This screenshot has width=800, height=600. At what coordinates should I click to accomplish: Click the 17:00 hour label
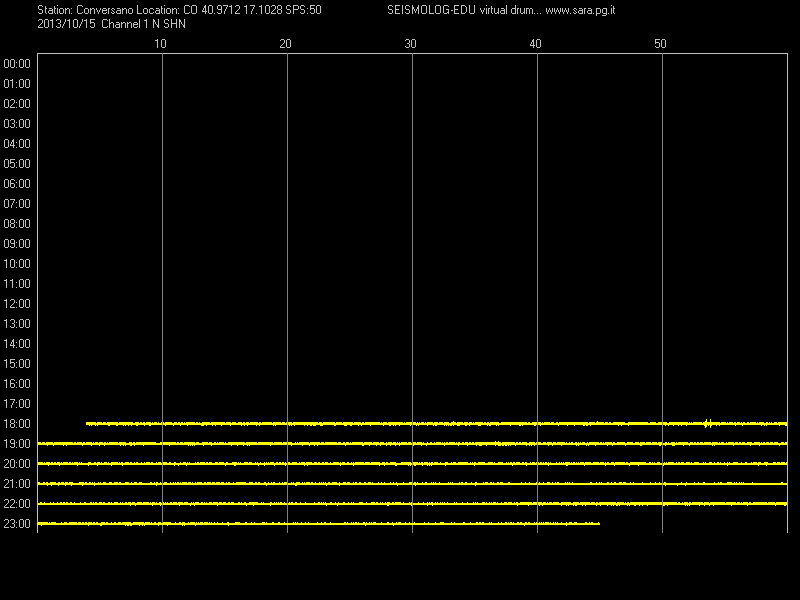pyautogui.click(x=17, y=404)
